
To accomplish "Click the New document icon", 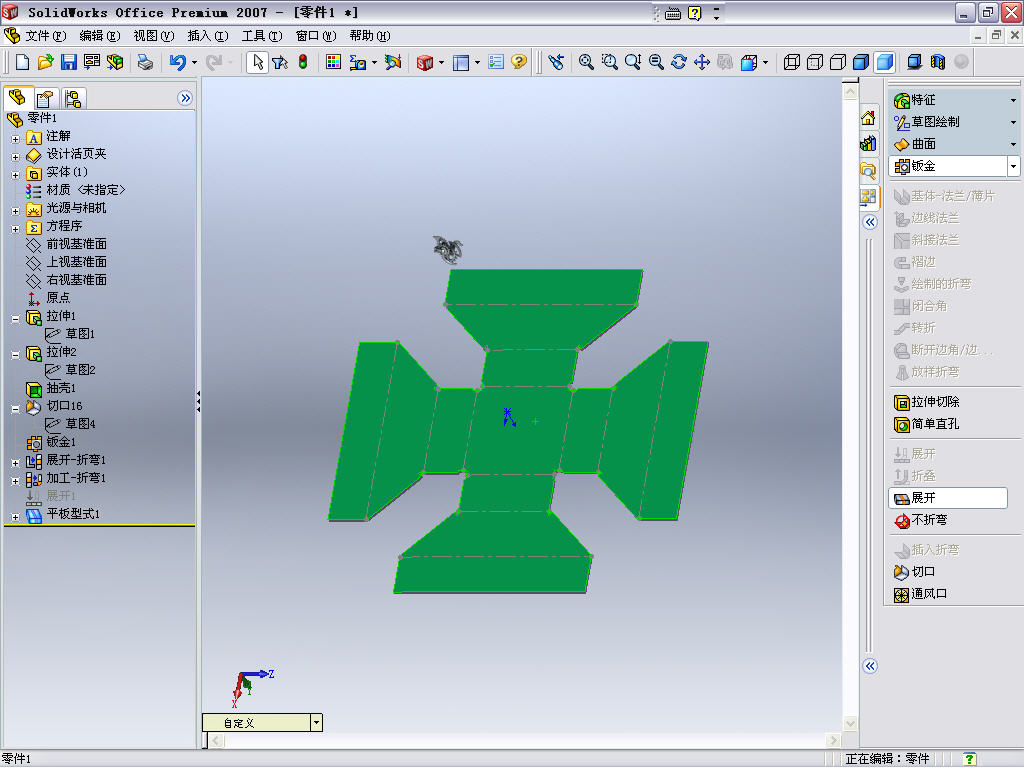I will (x=22, y=62).
